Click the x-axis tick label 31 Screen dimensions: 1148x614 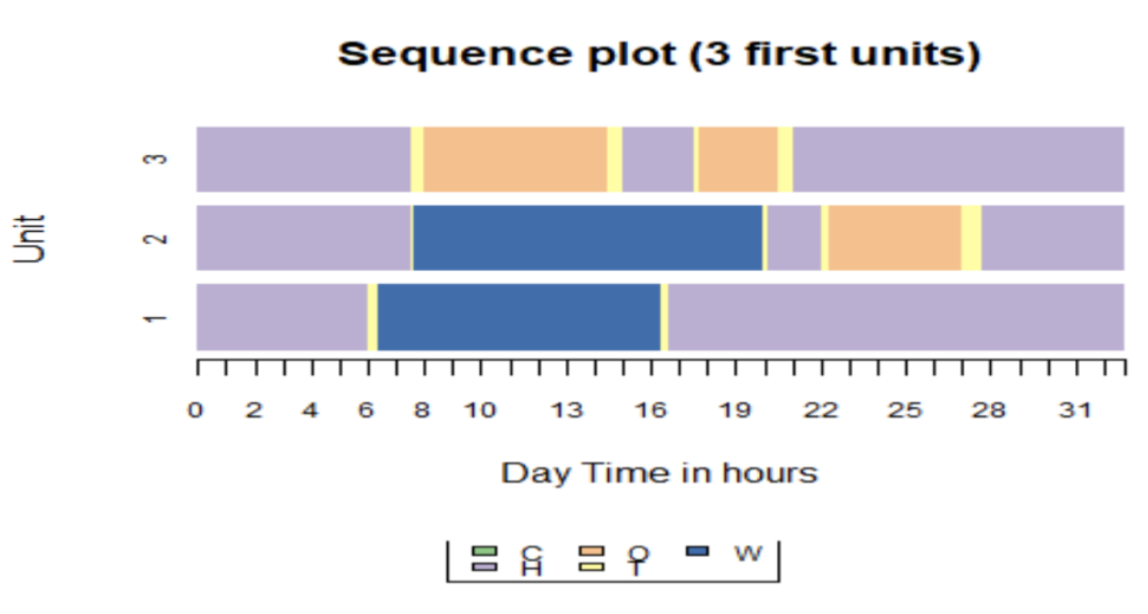(1075, 410)
